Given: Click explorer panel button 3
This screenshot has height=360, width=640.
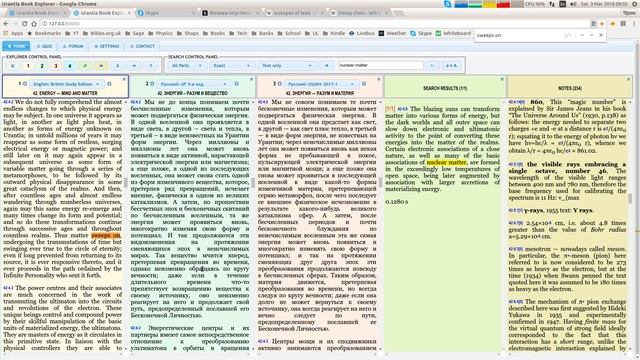Looking at the screenshot, I should tap(56, 66).
